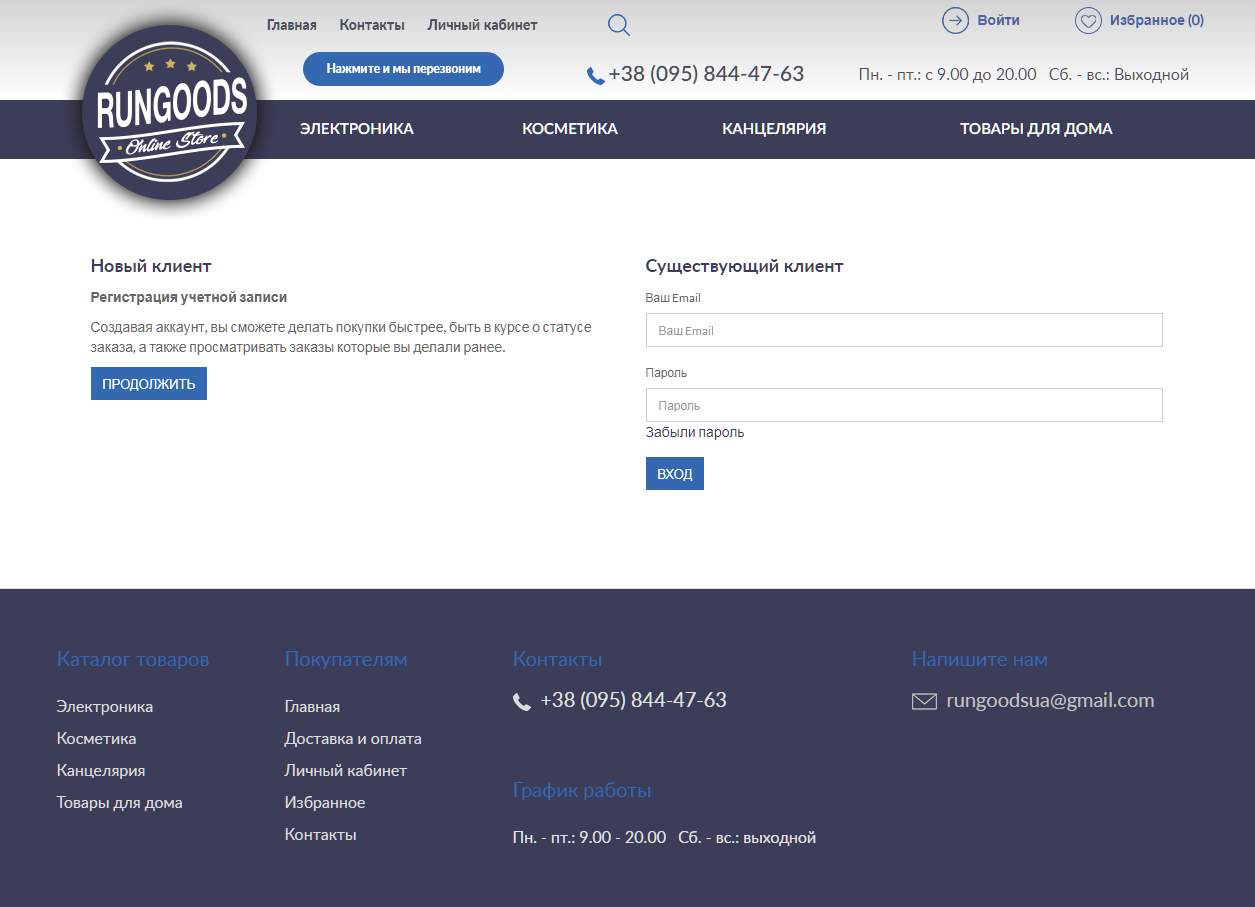The image size is (1255, 907).
Task: Open Товары для дома navigation item
Action: 1036,129
